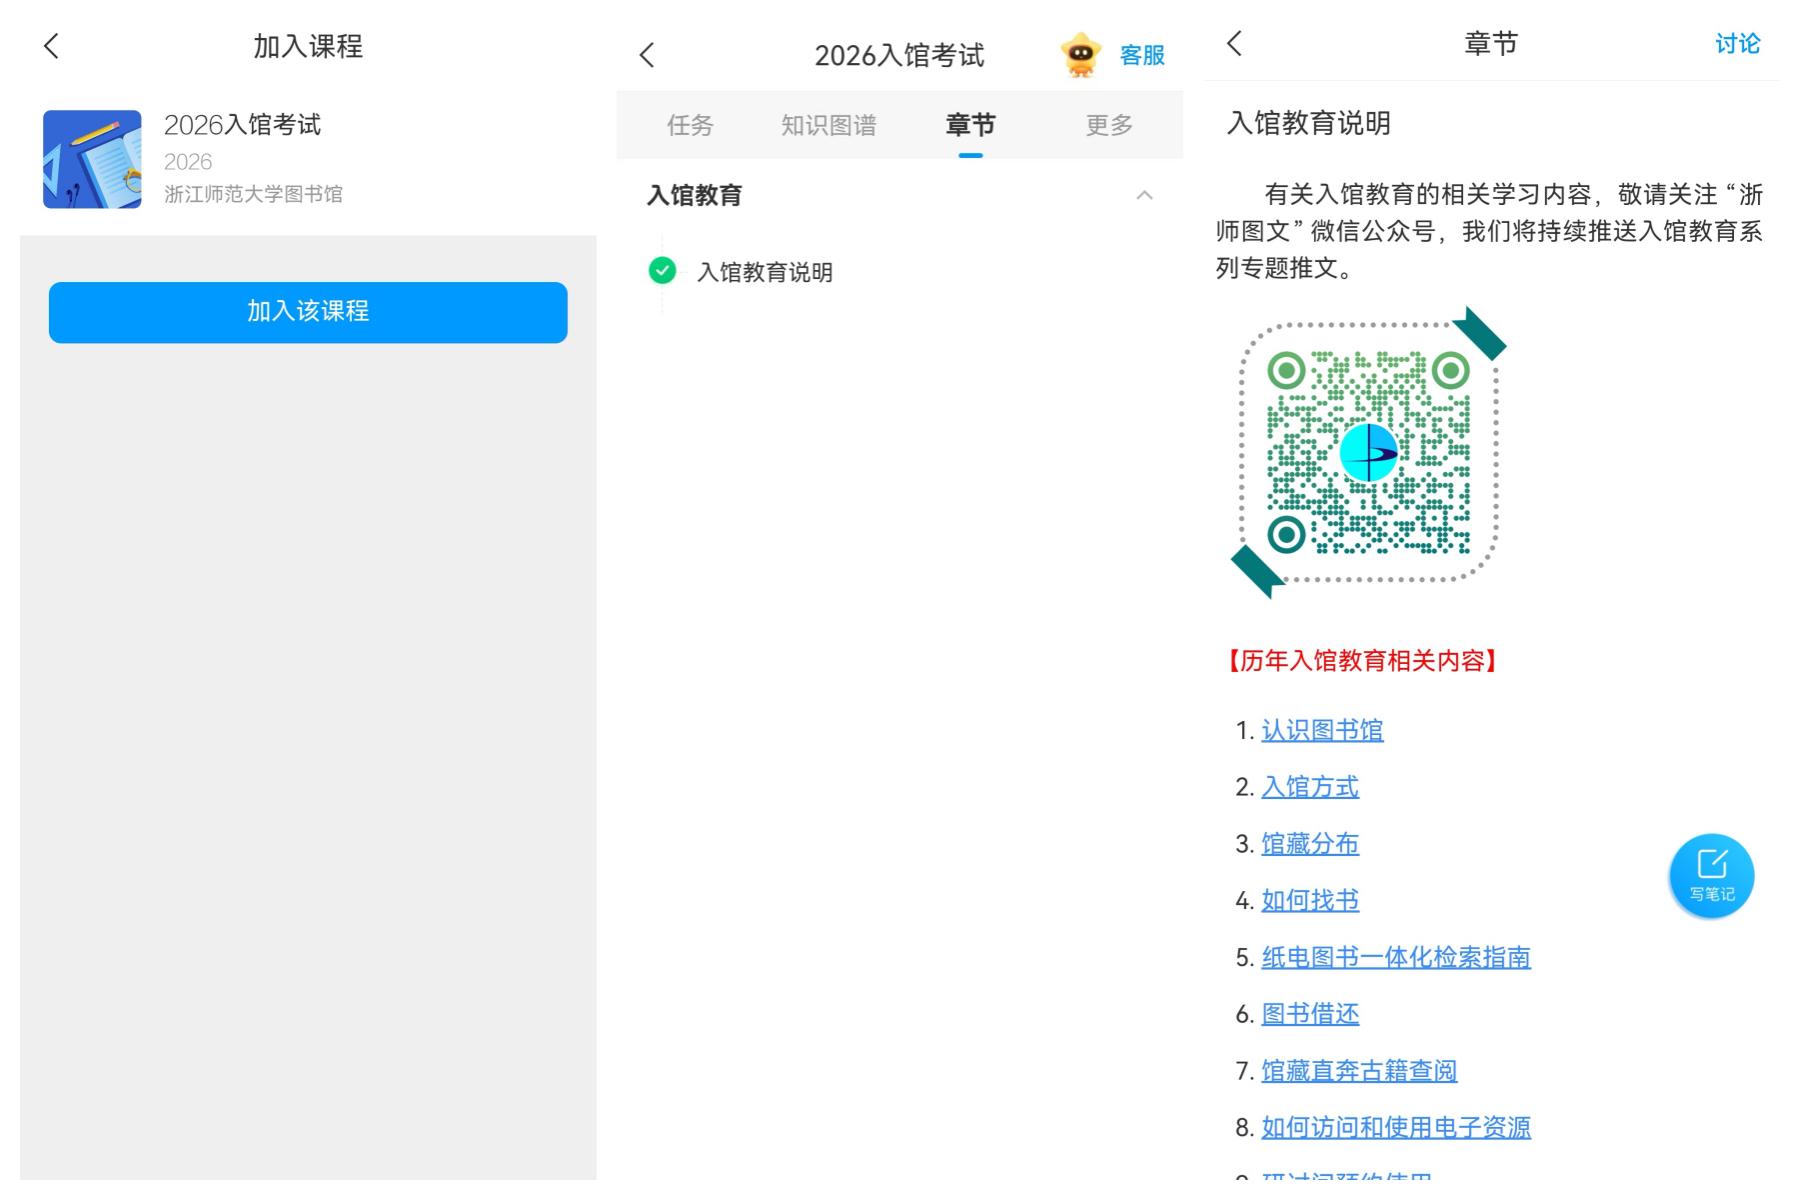Switch to the 知识图谱 tab

[x=829, y=125]
